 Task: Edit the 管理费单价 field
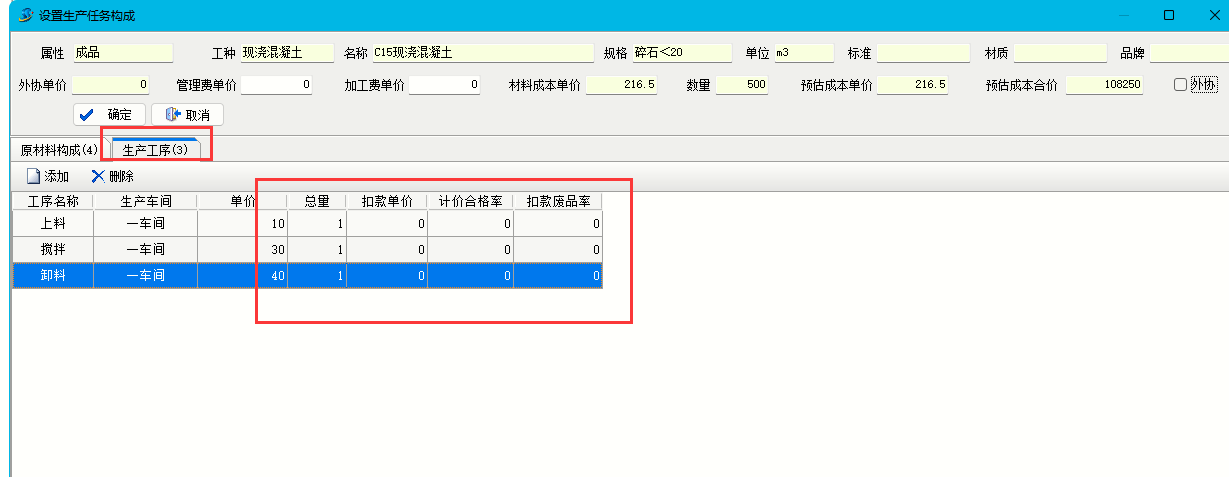tap(276, 85)
